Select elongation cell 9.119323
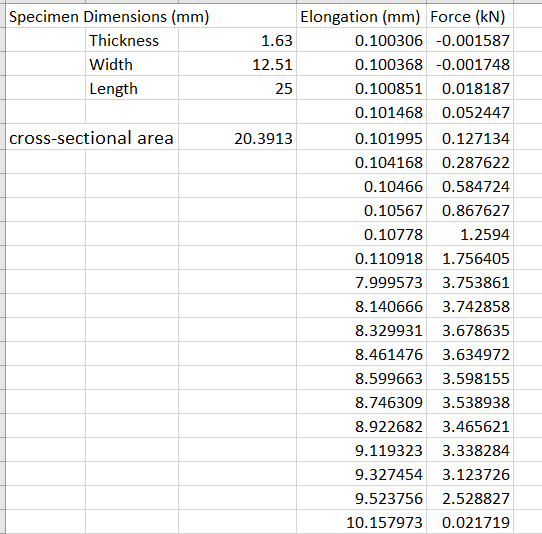 click(x=362, y=450)
